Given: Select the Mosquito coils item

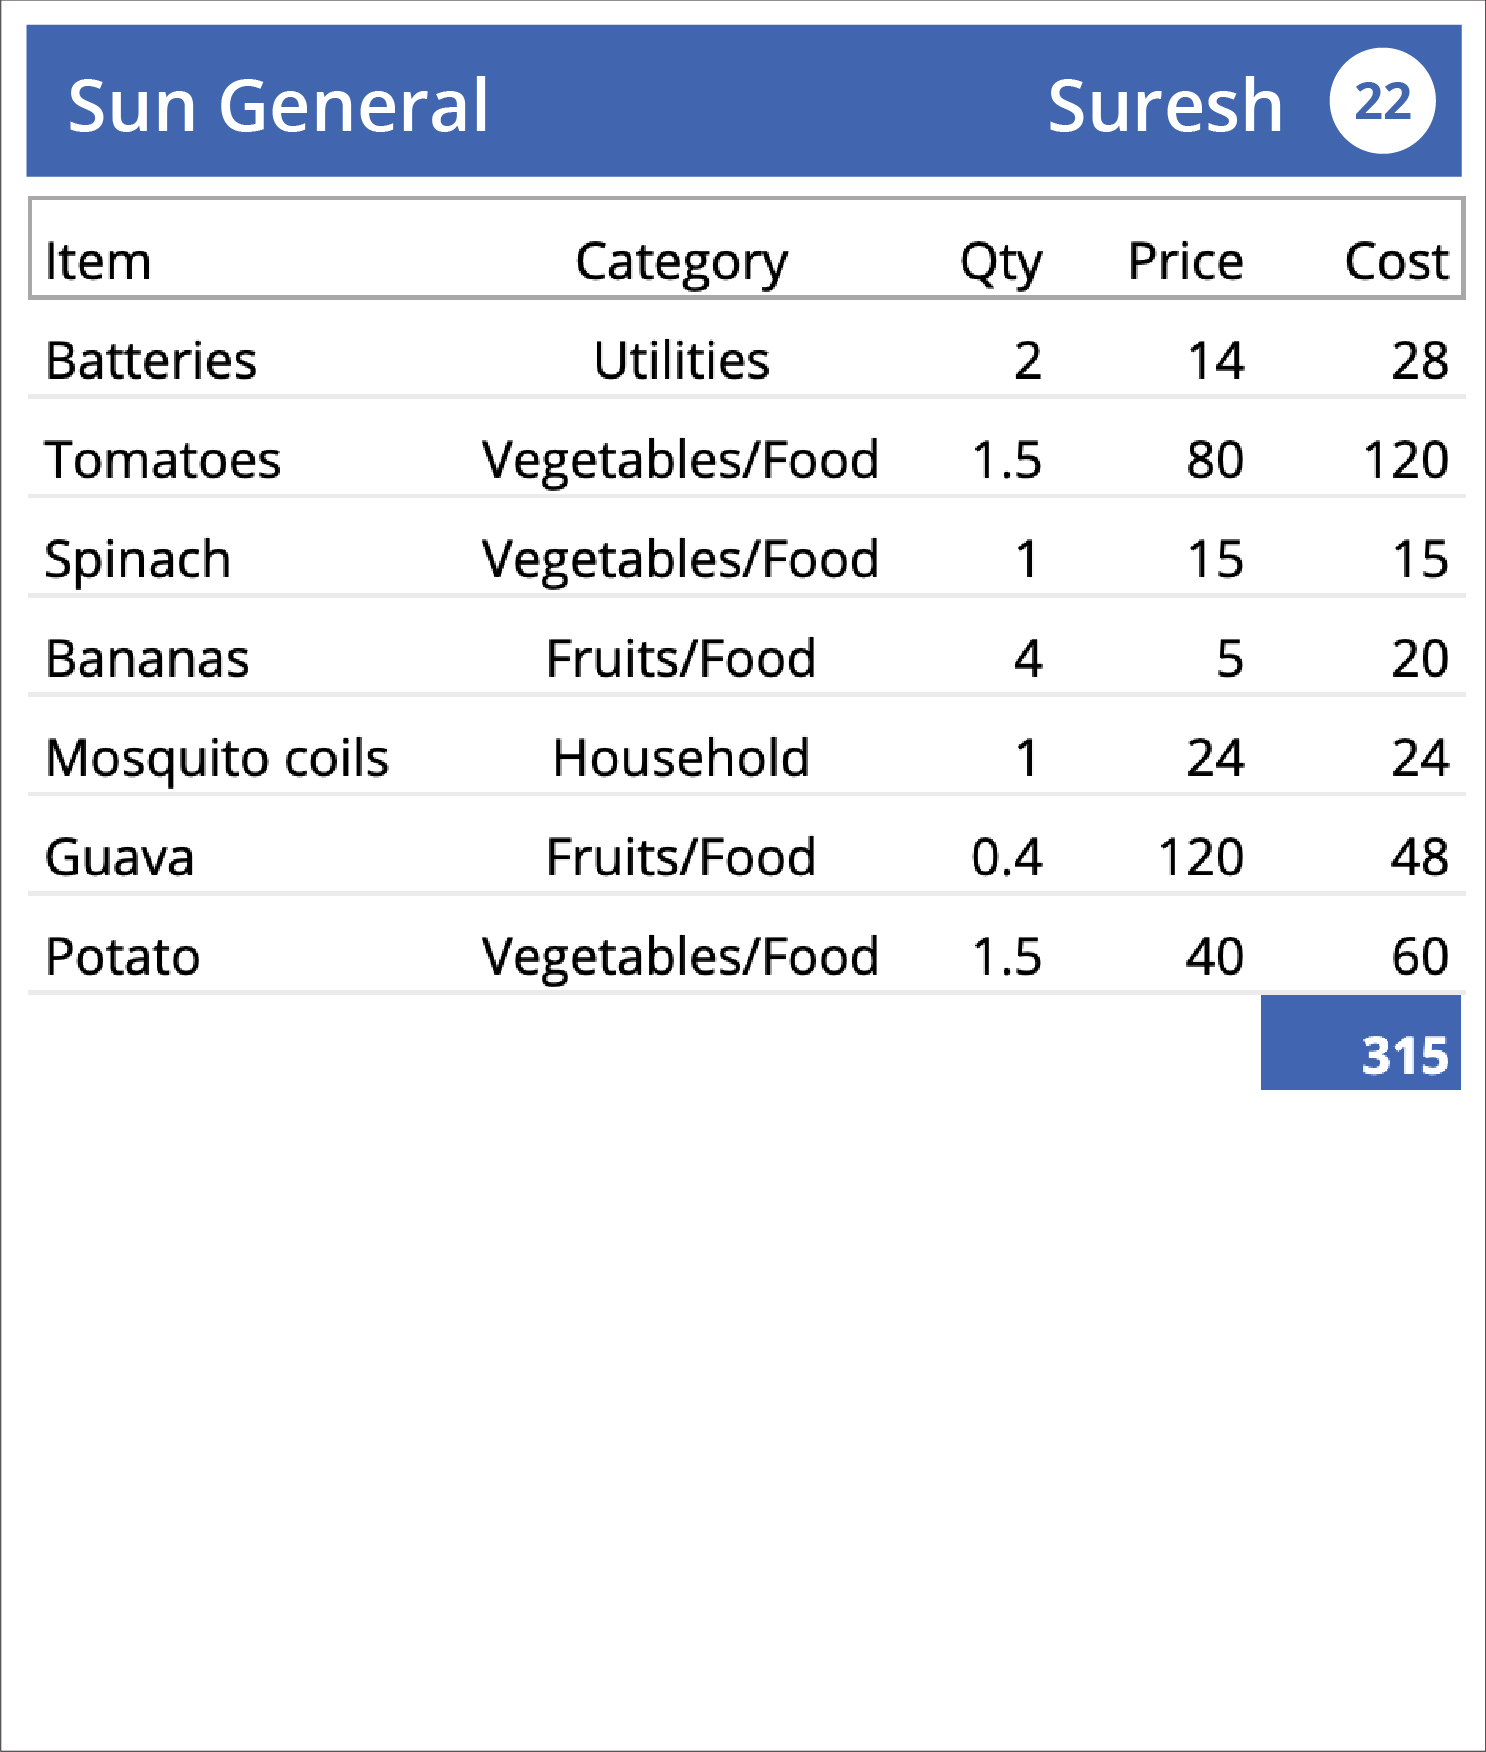Looking at the screenshot, I should [217, 759].
